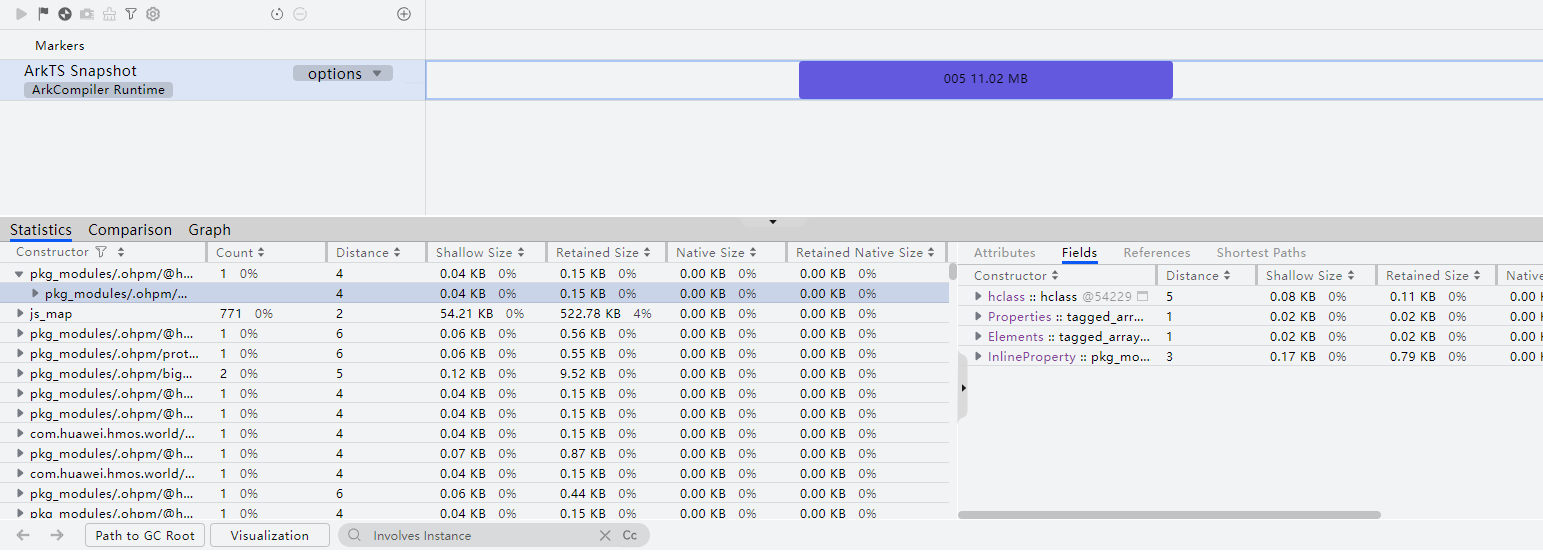Click the Fields panel horizontal scrollbar
Image resolution: width=1543 pixels, height=552 pixels.
click(1169, 515)
